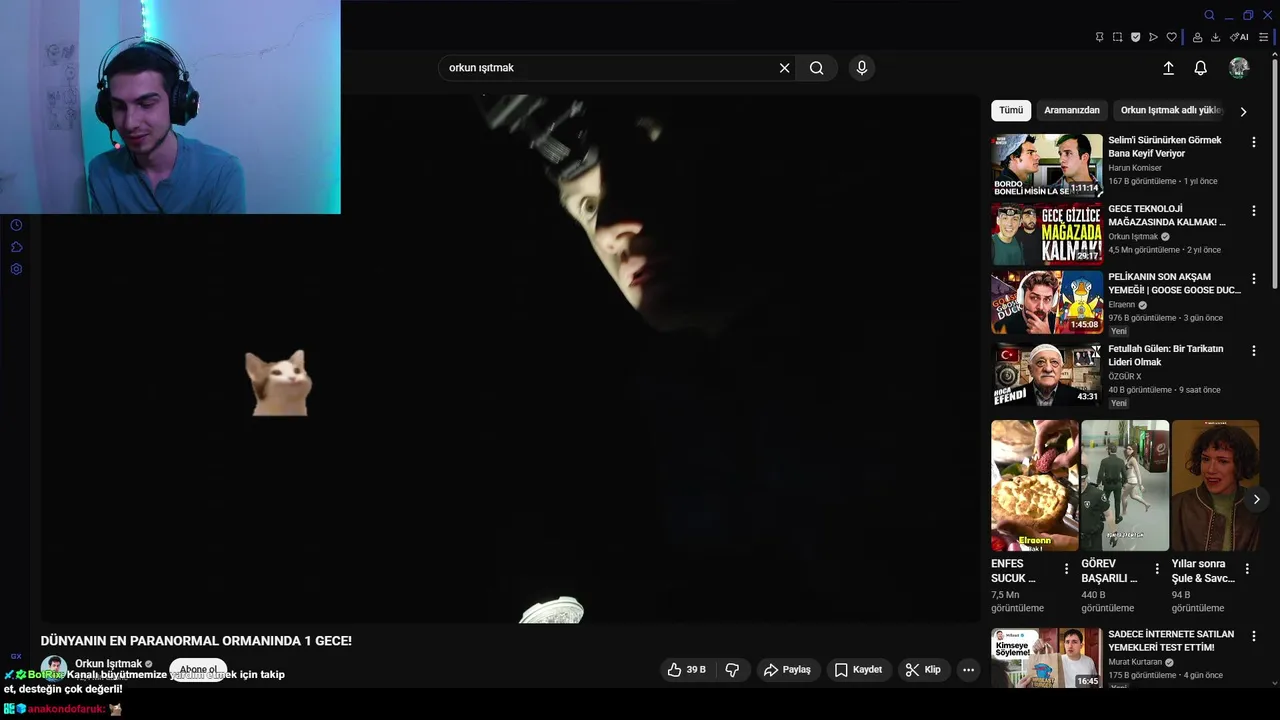Open the Settings gear in the sidebar

[x=16, y=269]
